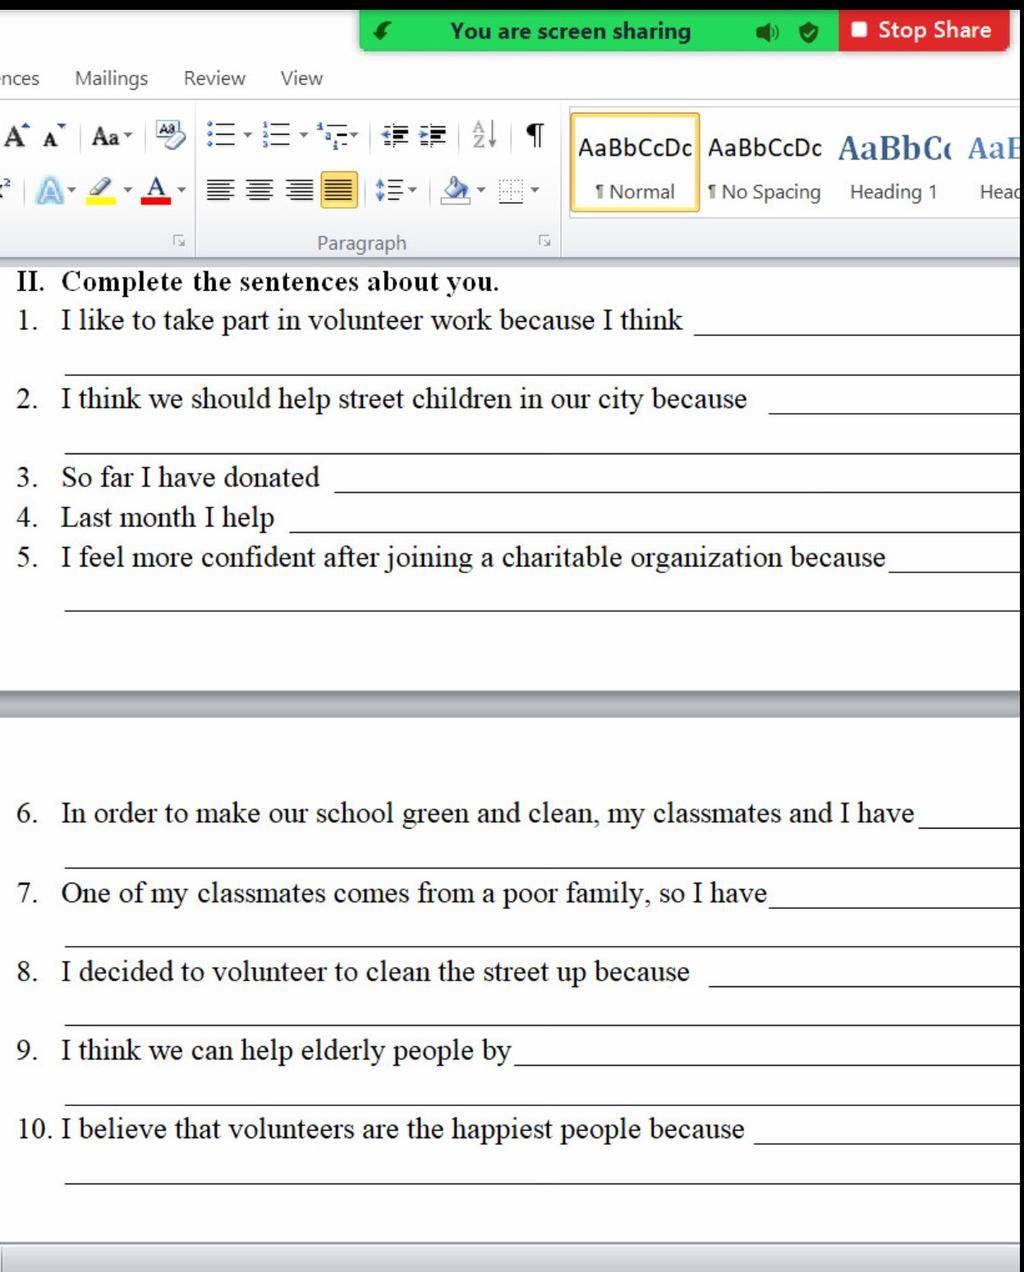Expand numbering library dropdown arrow
The width and height of the screenshot is (1024, 1272).
pyautogui.click(x=303, y=134)
